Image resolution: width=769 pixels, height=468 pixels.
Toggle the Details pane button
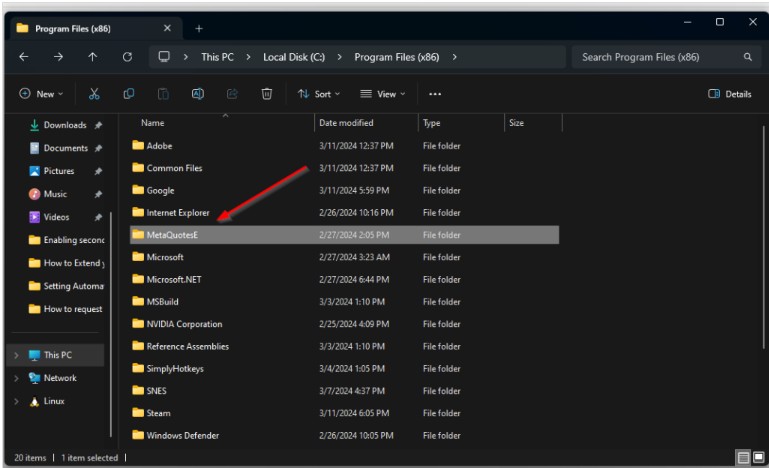pyautogui.click(x=730, y=94)
